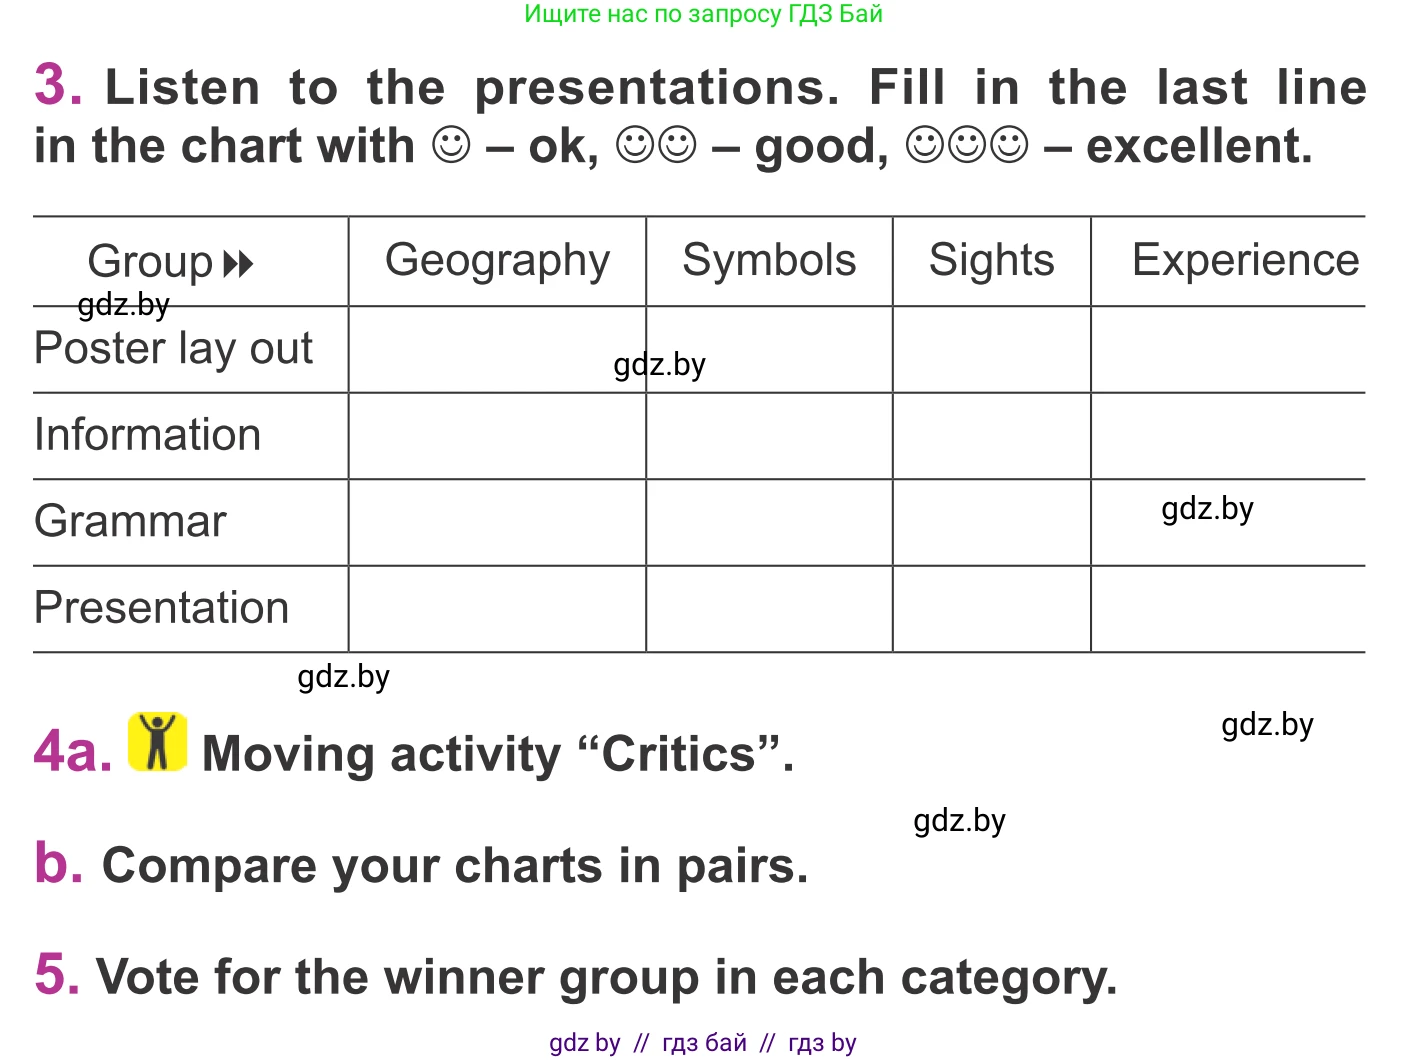The width and height of the screenshot is (1409, 1060).
Task: Click the empty Poster lay out cell under Experience
Action: tap(1228, 349)
